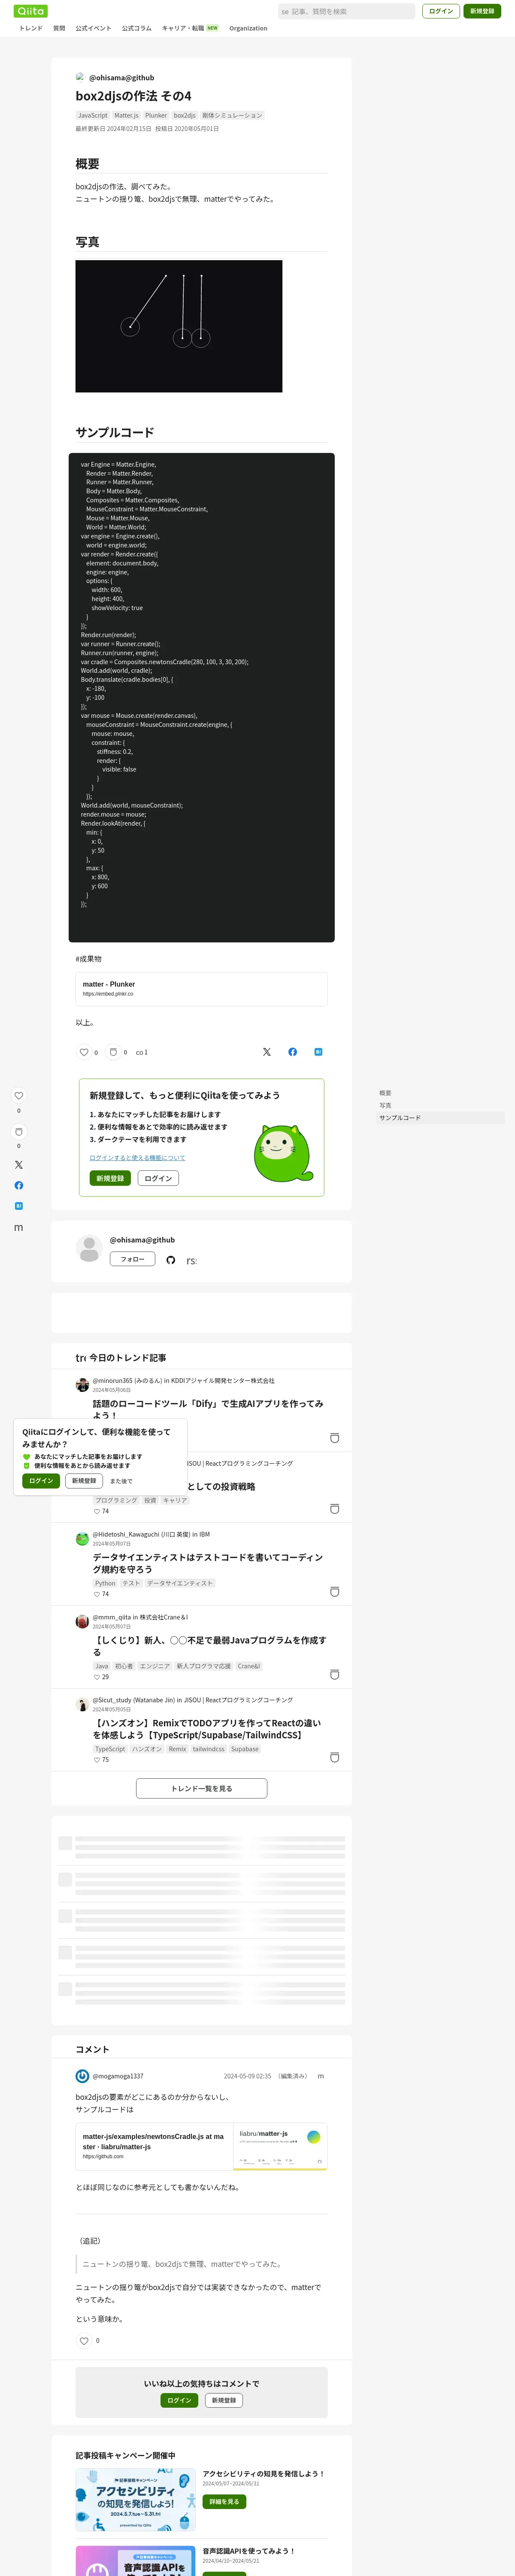The height and width of the screenshot is (2576, 515).
Task: Click the JavaScript tag
Action: point(93,116)
